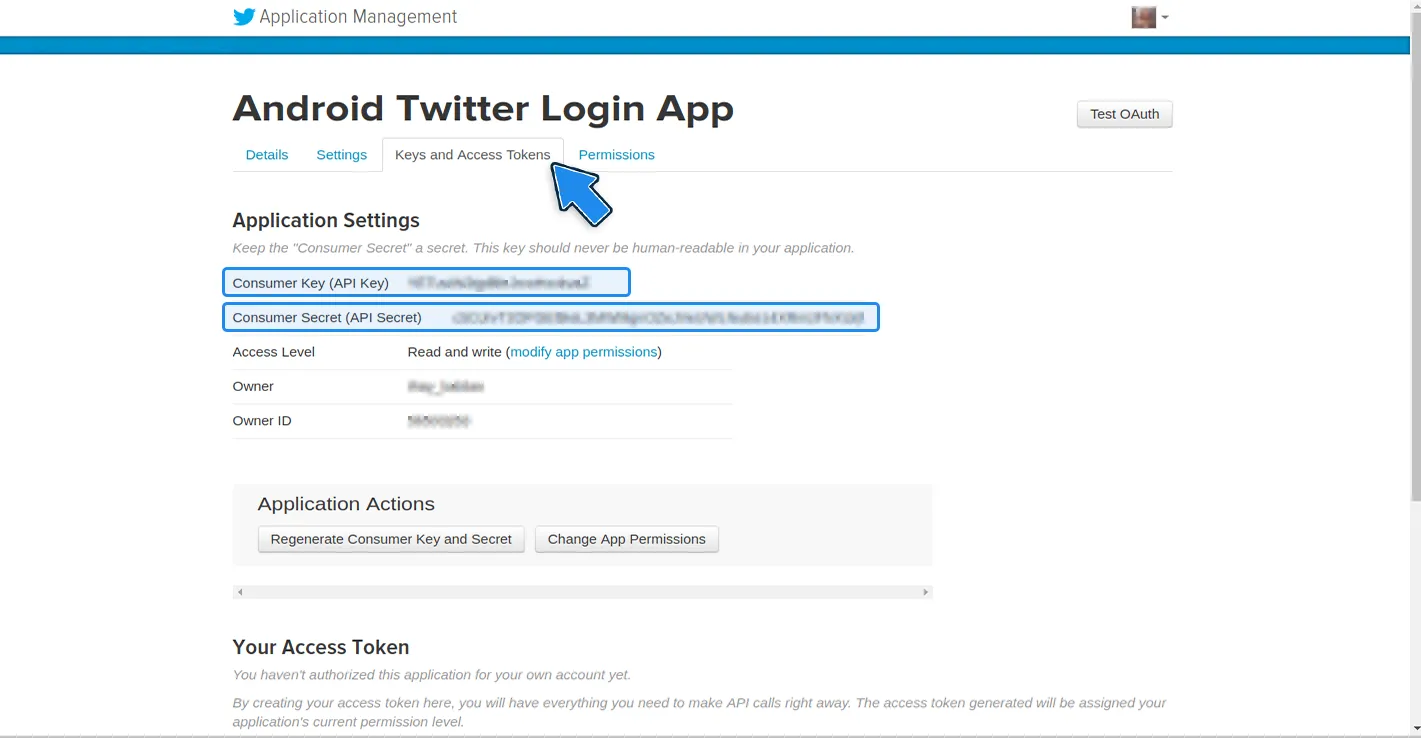1421x738 pixels.
Task: Select the Keys and Access Tokens tab
Action: click(x=472, y=155)
